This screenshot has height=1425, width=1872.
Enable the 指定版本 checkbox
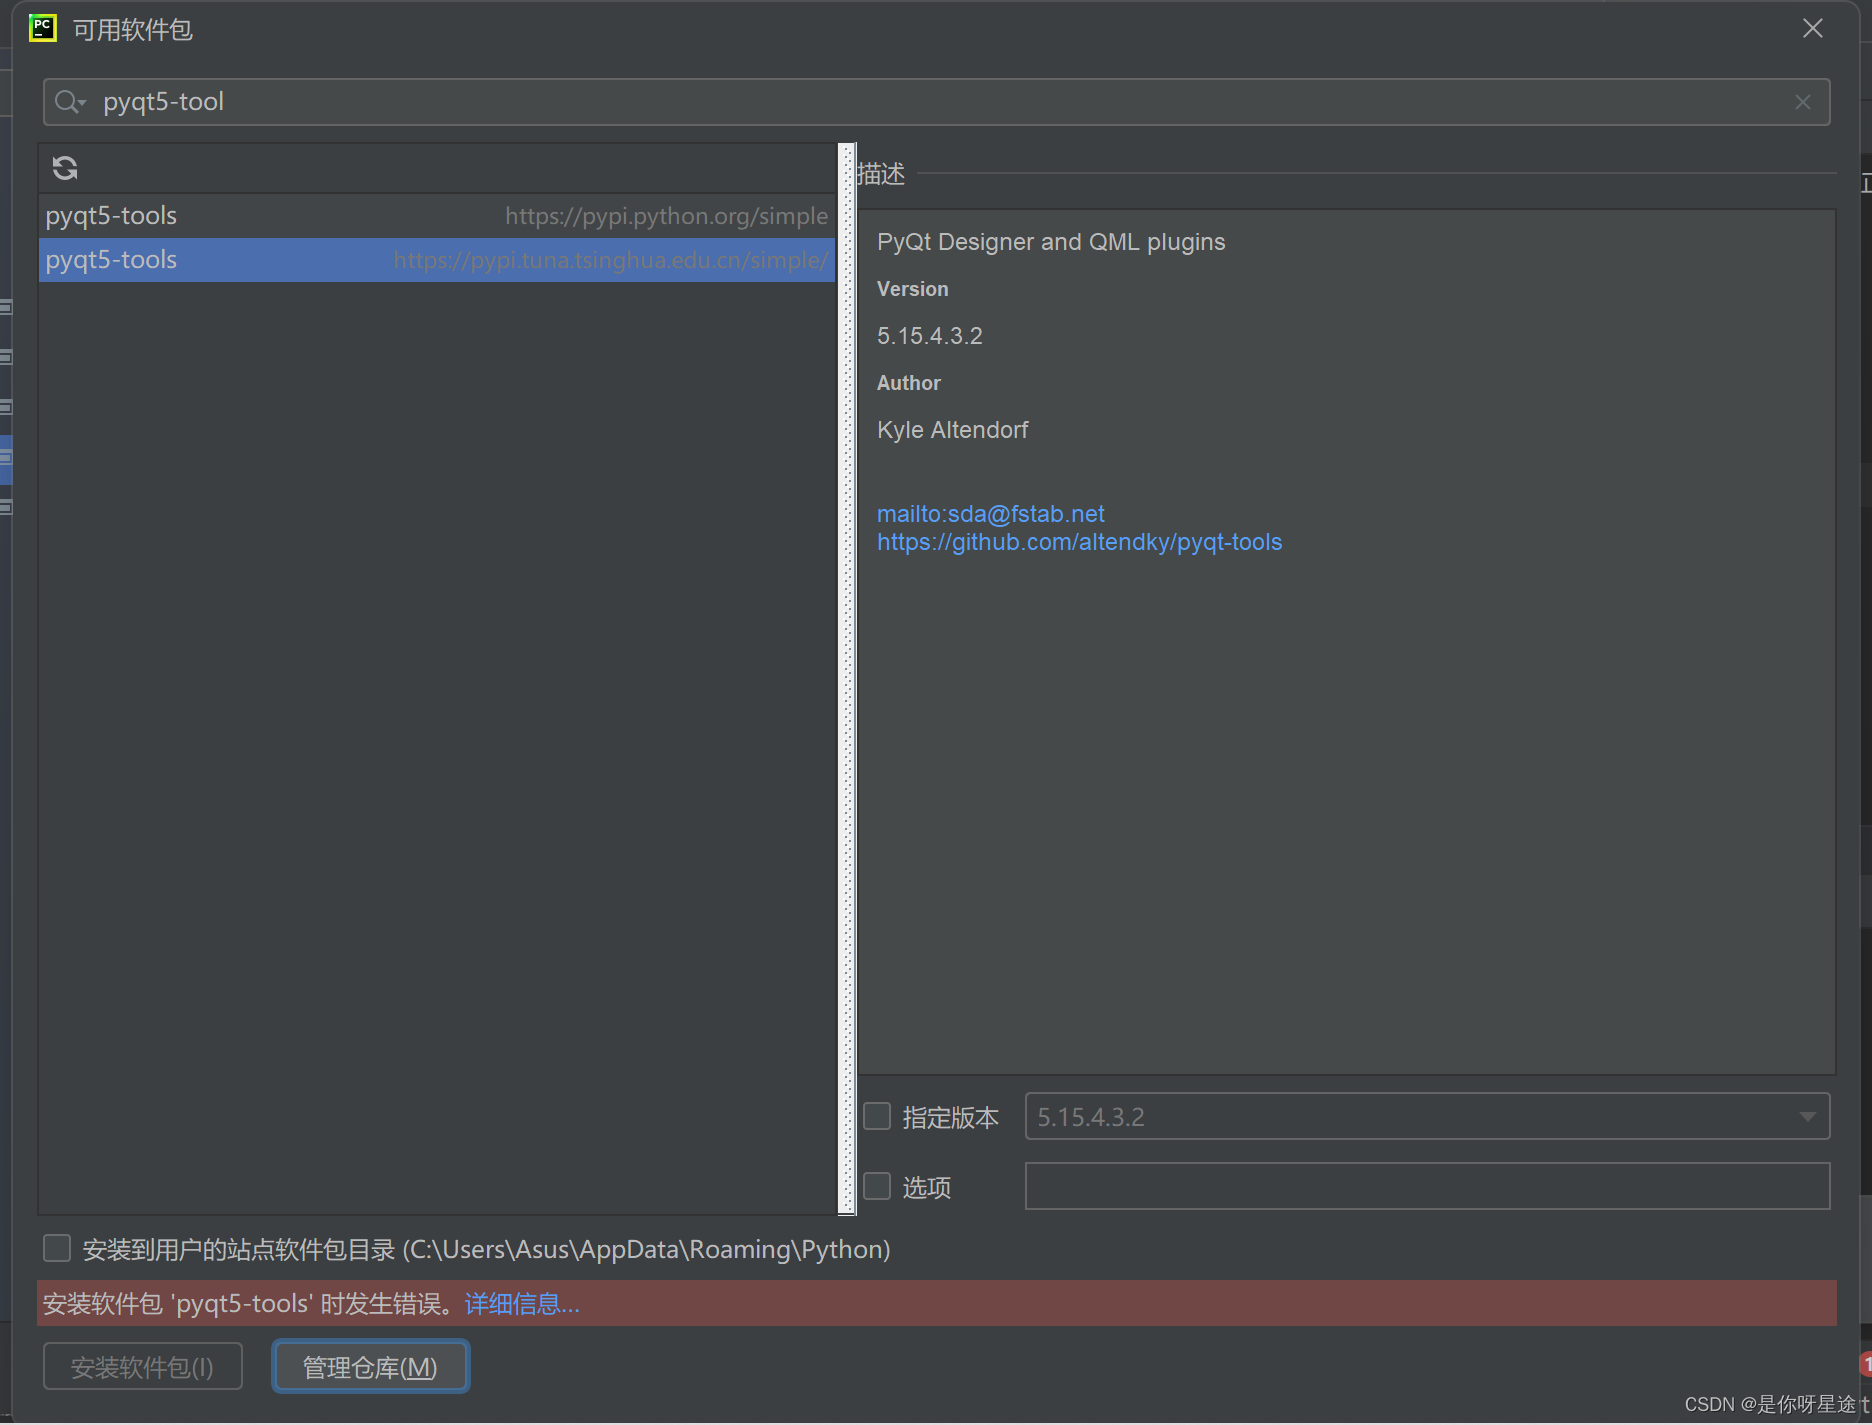tap(877, 1116)
